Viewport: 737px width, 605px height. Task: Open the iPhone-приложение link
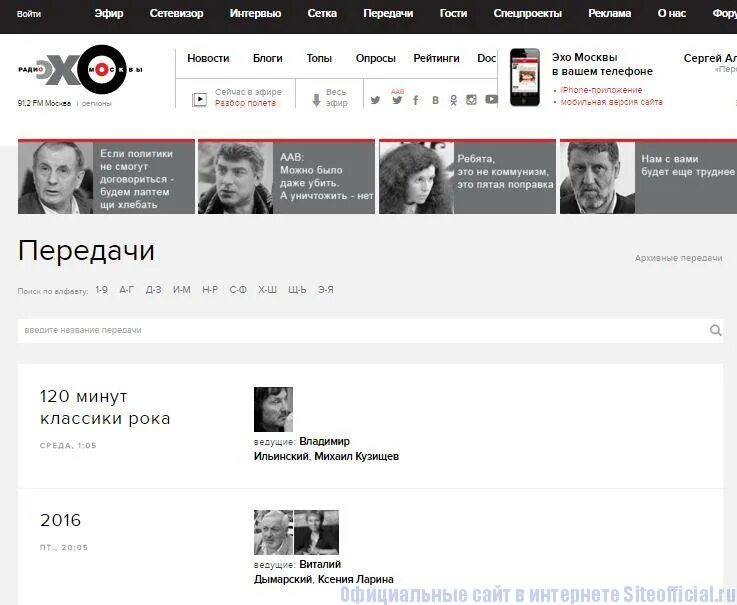(x=601, y=90)
